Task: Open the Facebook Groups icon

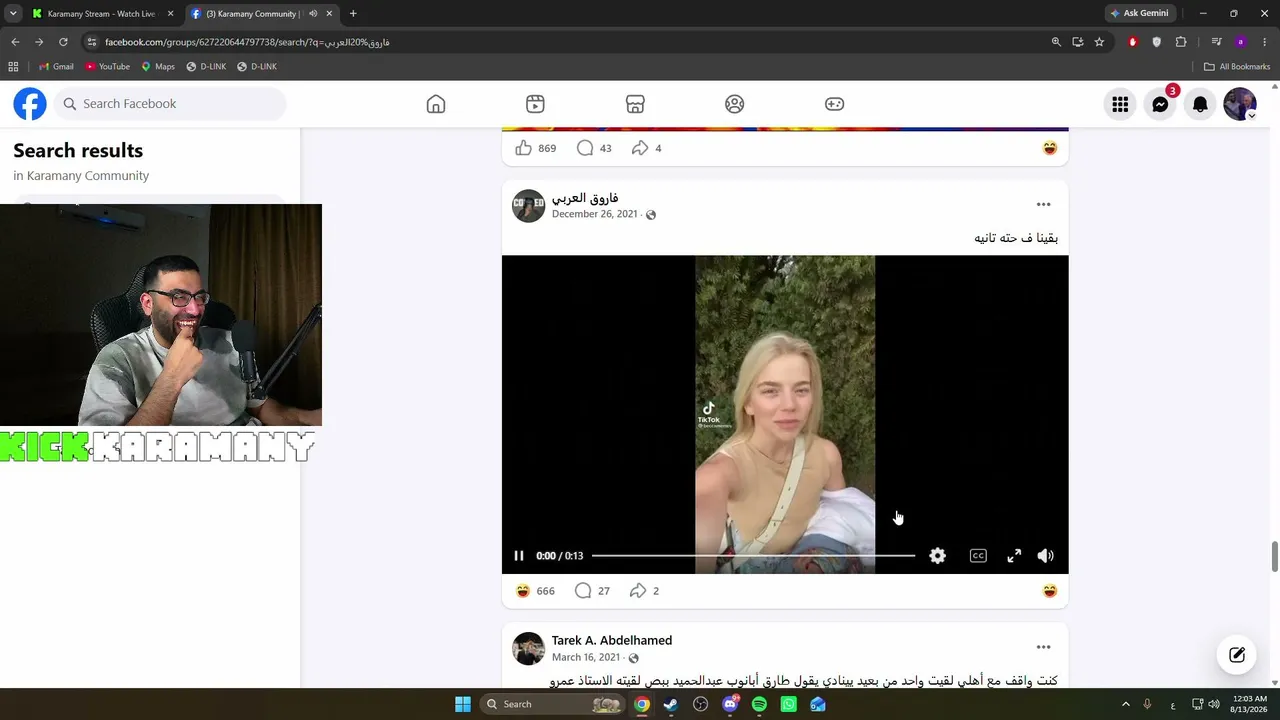Action: 735,104
